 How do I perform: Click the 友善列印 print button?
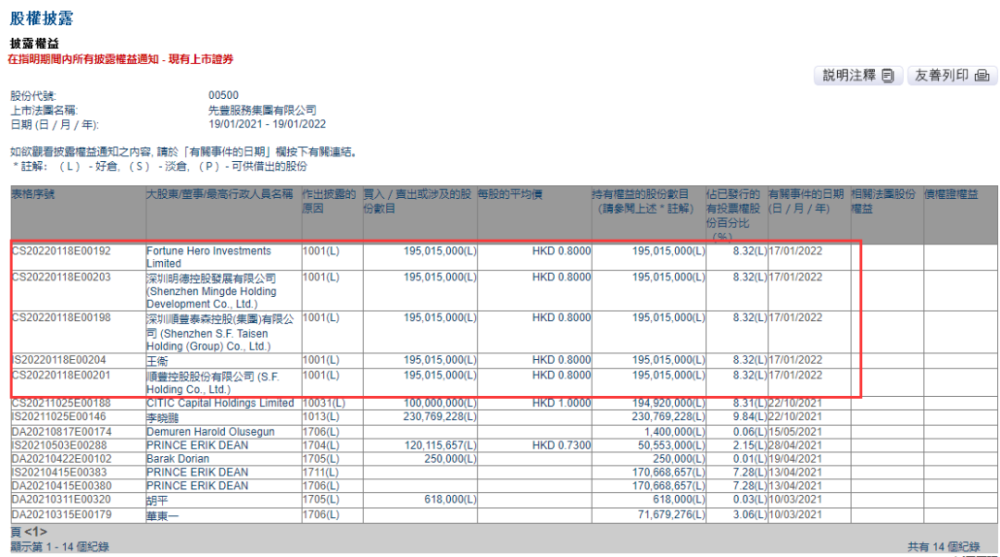(952, 75)
